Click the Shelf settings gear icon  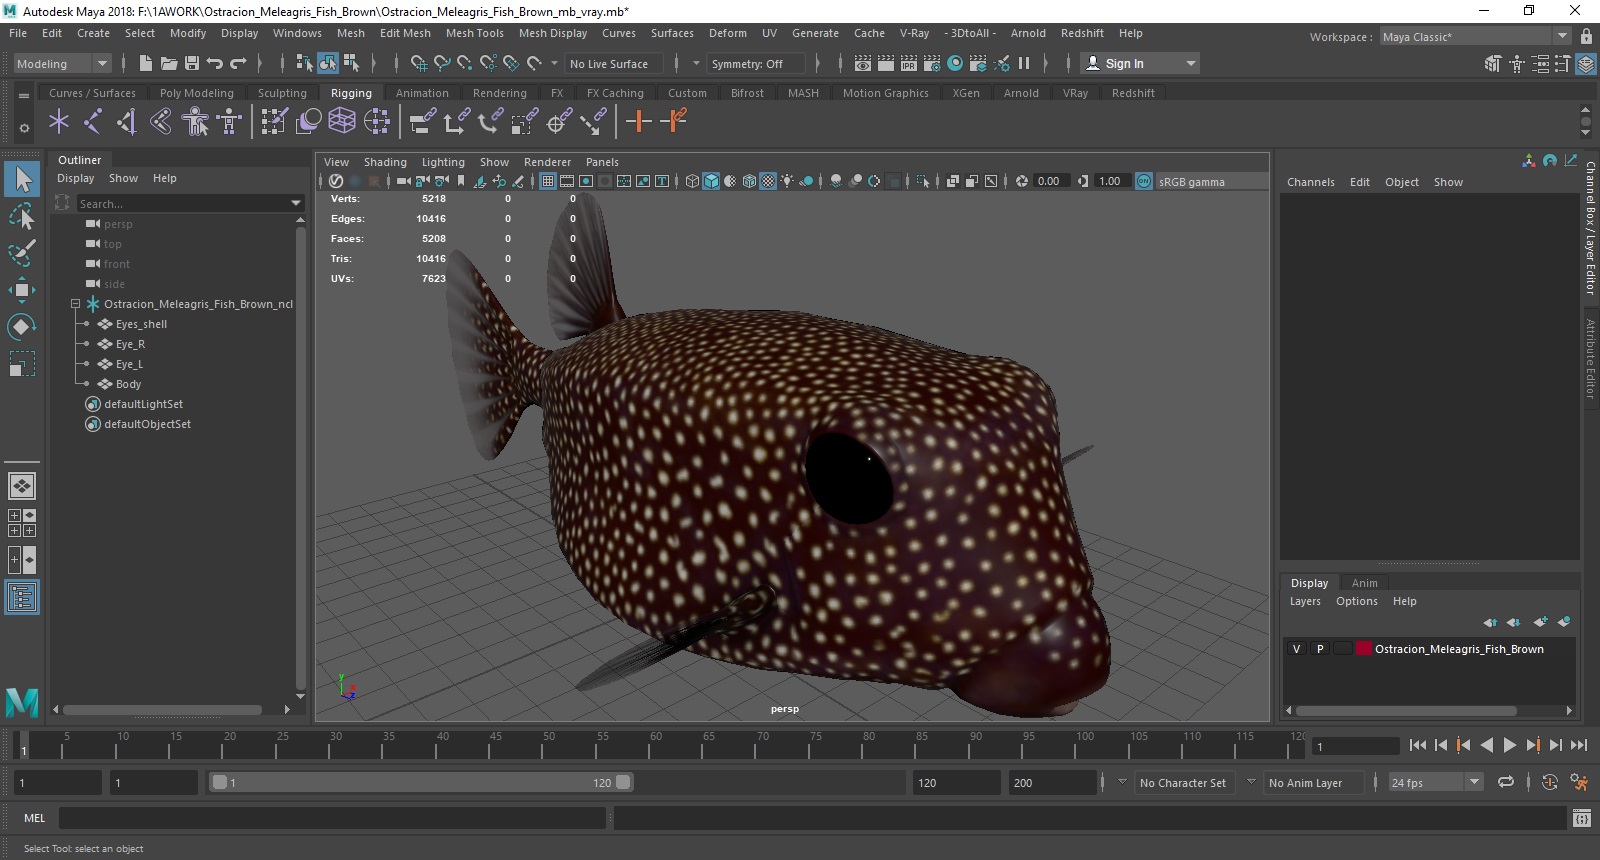(x=24, y=128)
